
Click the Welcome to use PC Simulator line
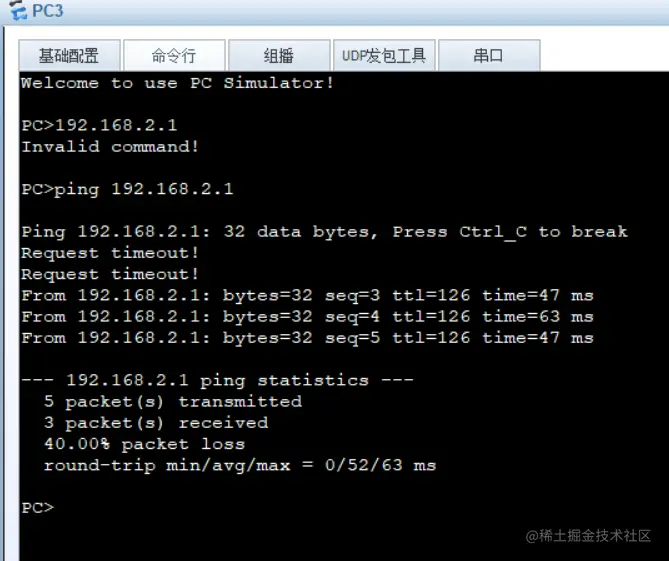pos(177,83)
